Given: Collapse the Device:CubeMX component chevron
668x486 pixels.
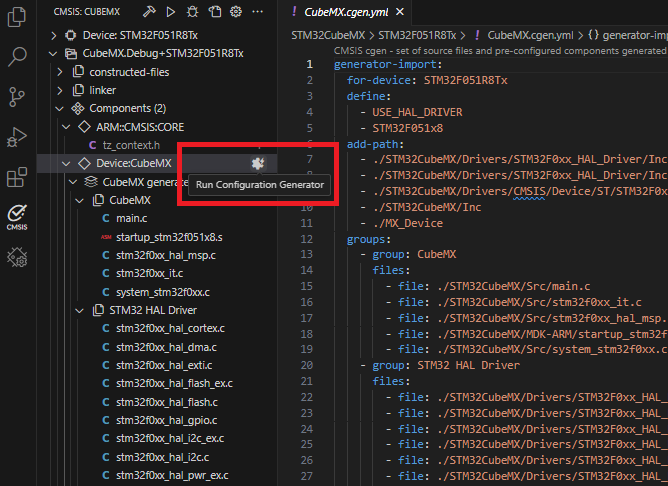Looking at the screenshot, I should 66,163.
